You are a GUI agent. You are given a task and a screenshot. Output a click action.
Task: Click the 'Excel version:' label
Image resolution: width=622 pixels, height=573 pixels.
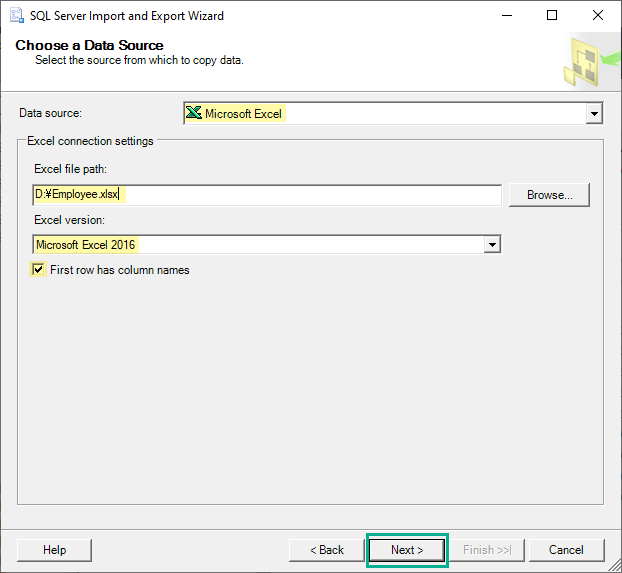[69, 220]
